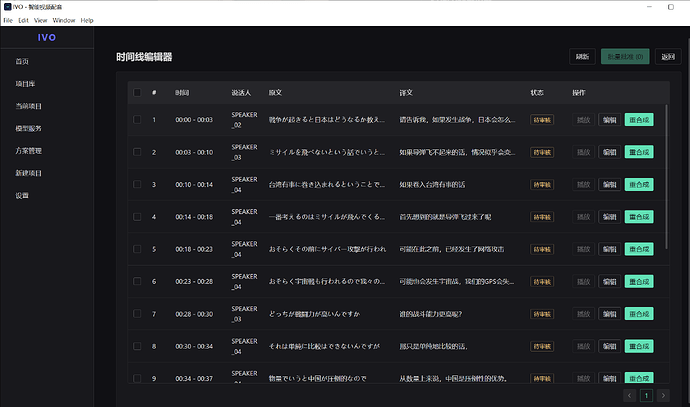The height and width of the screenshot is (407, 690).
Task: Open the Edit menu
Action: point(23,20)
